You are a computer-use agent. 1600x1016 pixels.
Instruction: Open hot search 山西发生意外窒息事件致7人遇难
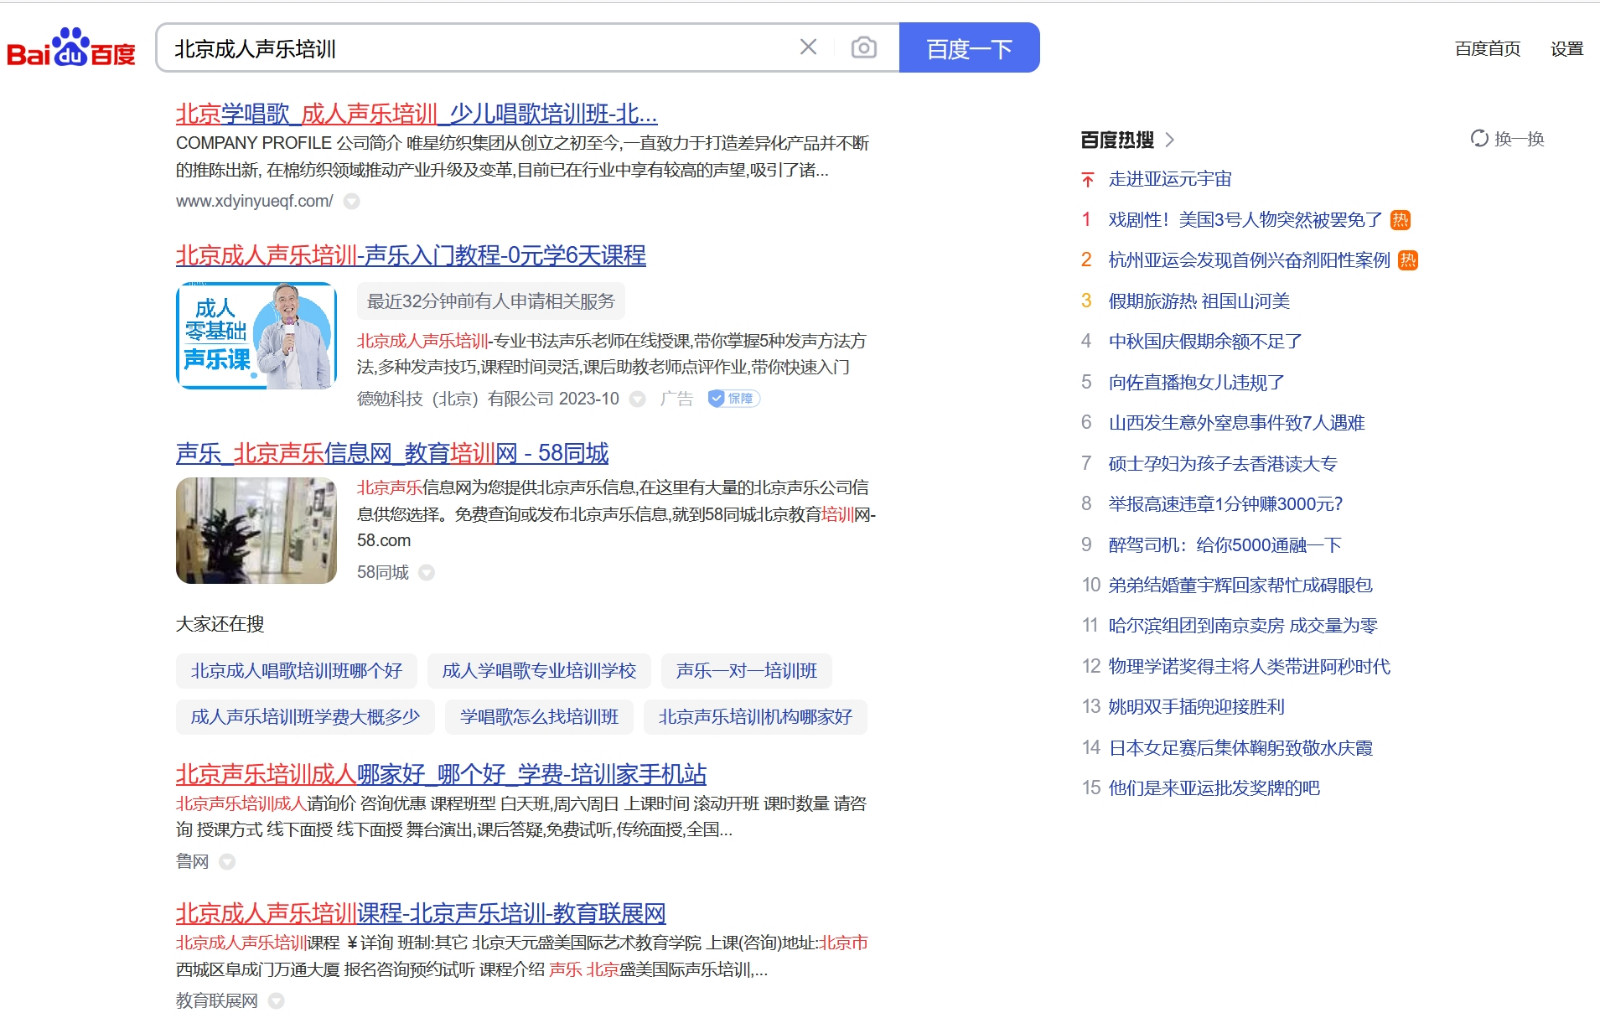coord(1236,423)
